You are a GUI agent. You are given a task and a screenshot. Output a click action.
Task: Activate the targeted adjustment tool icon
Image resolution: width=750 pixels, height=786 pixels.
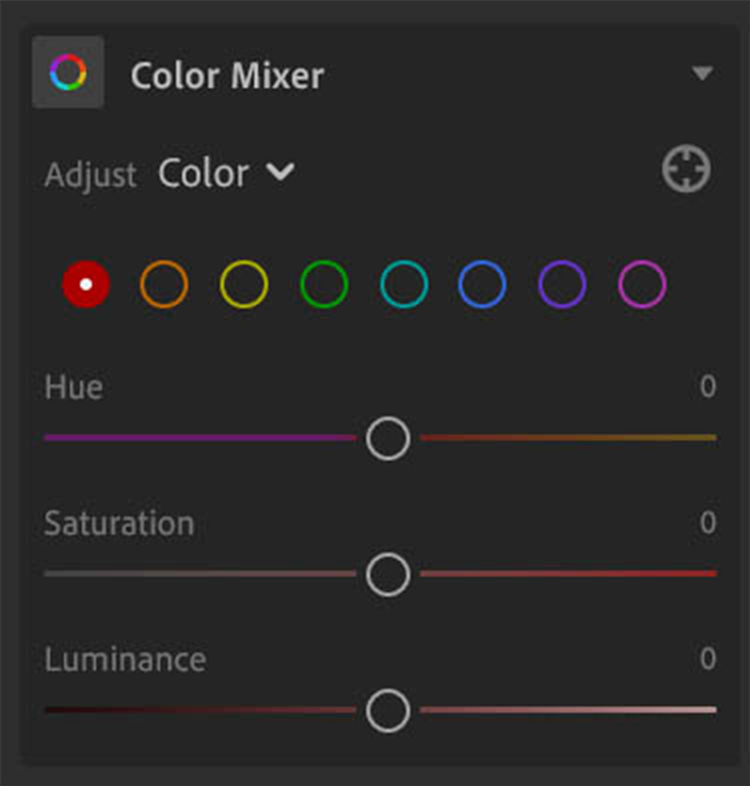[686, 169]
